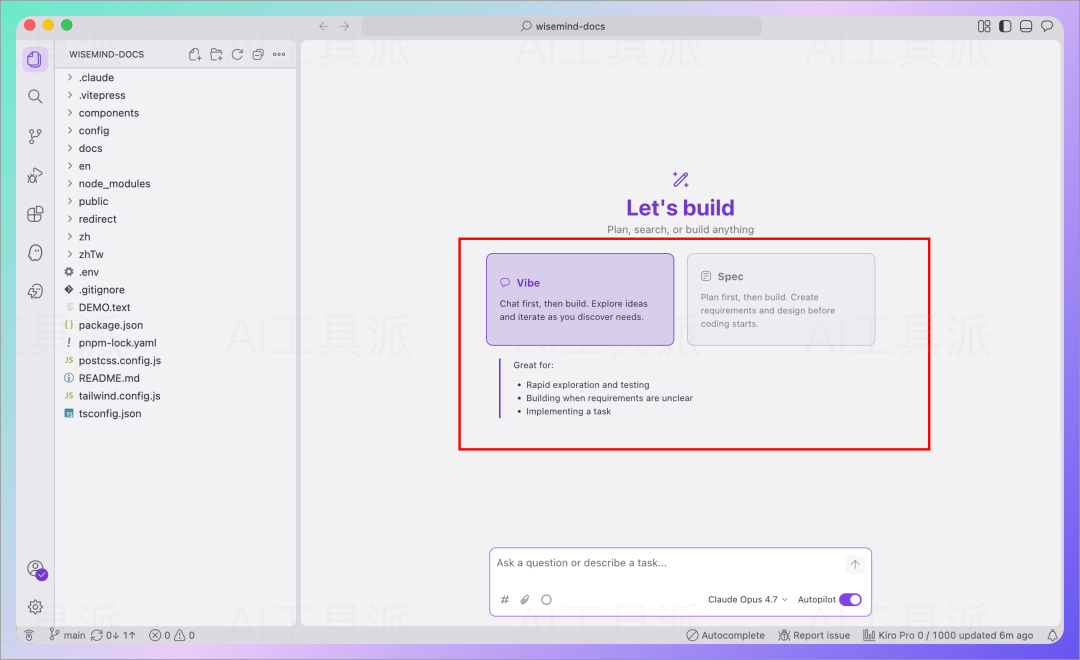Select the Vibe mode card
1080x660 pixels.
[580, 300]
